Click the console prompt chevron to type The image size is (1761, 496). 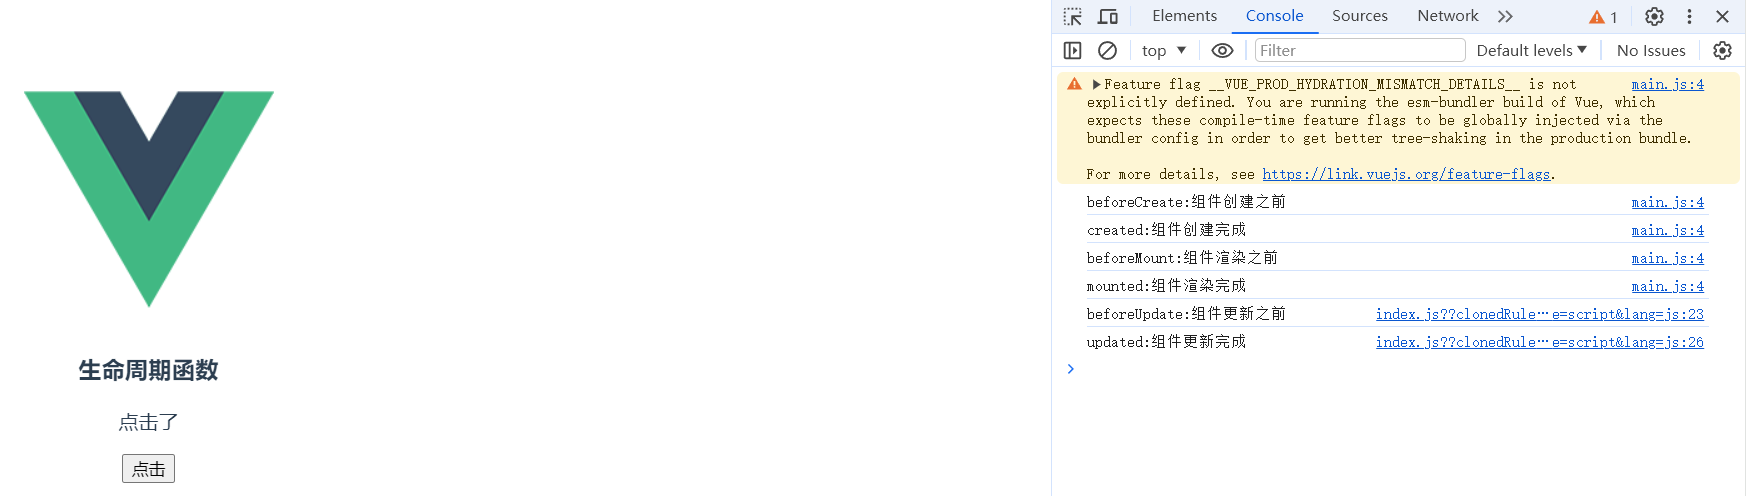[x=1070, y=369]
